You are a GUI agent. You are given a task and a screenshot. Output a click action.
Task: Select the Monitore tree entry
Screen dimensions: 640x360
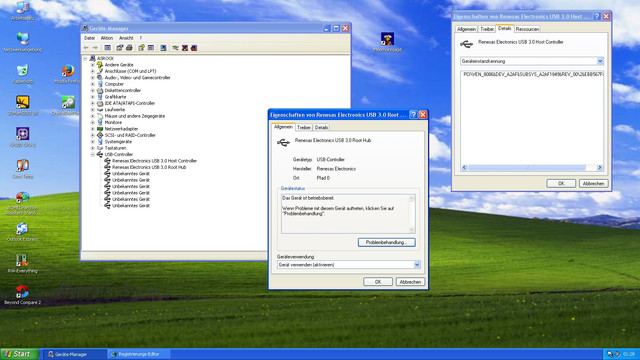113,122
